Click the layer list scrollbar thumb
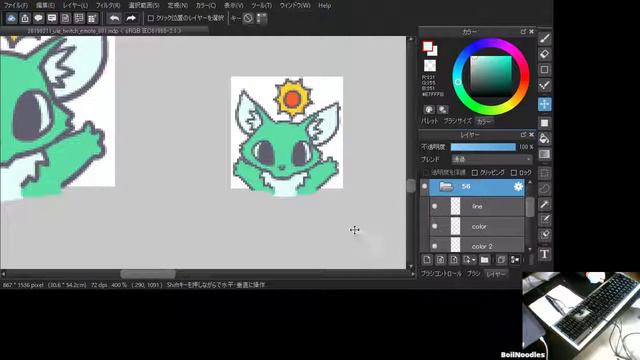Image resolution: width=640 pixels, height=360 pixels. pos(530,207)
